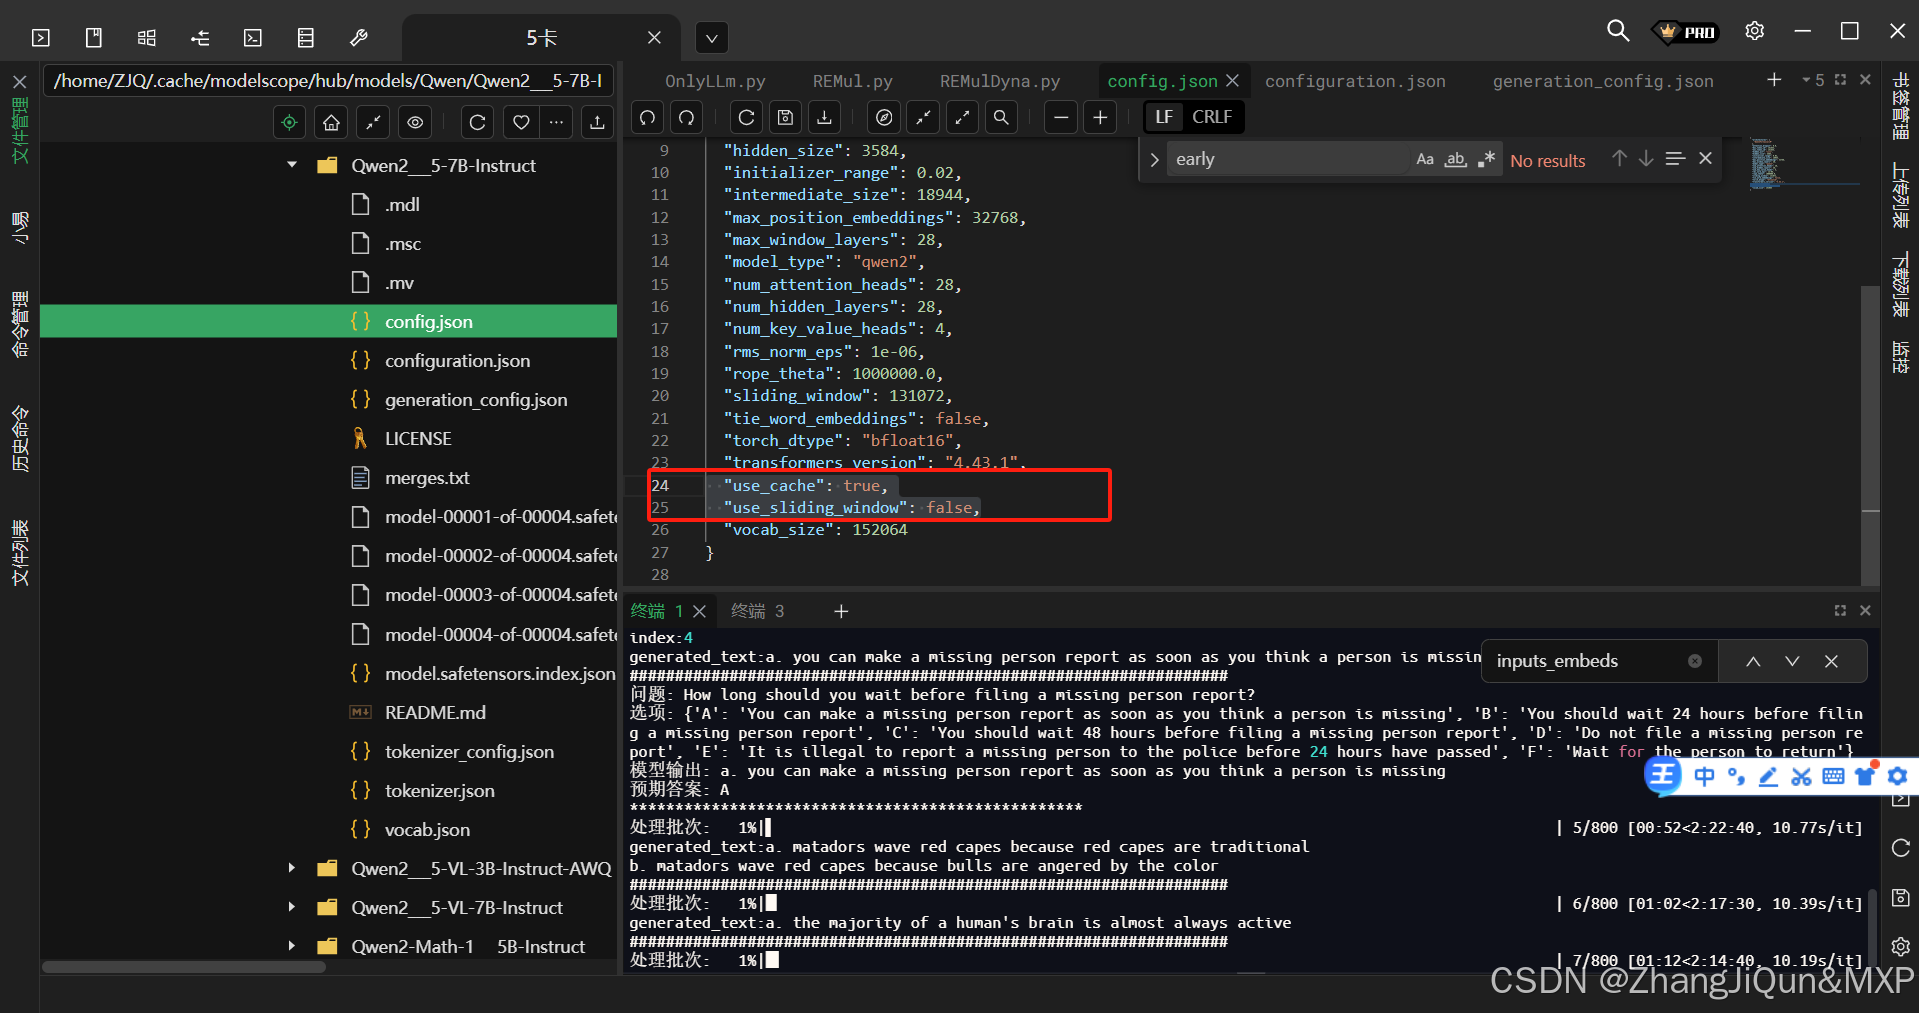
Task: Switch to terminal 3 tab
Action: pos(758,611)
